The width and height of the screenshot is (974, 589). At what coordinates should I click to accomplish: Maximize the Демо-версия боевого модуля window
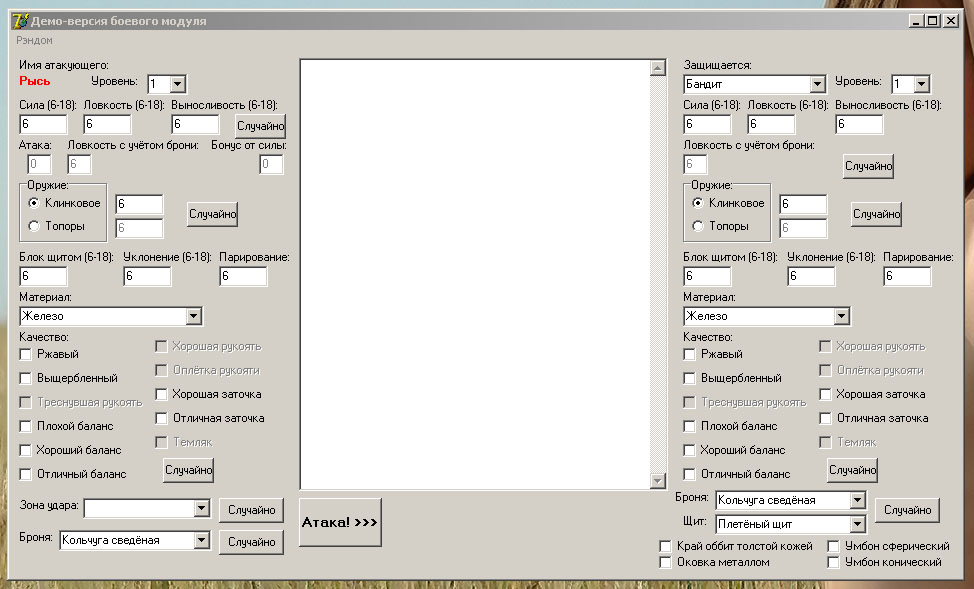933,21
